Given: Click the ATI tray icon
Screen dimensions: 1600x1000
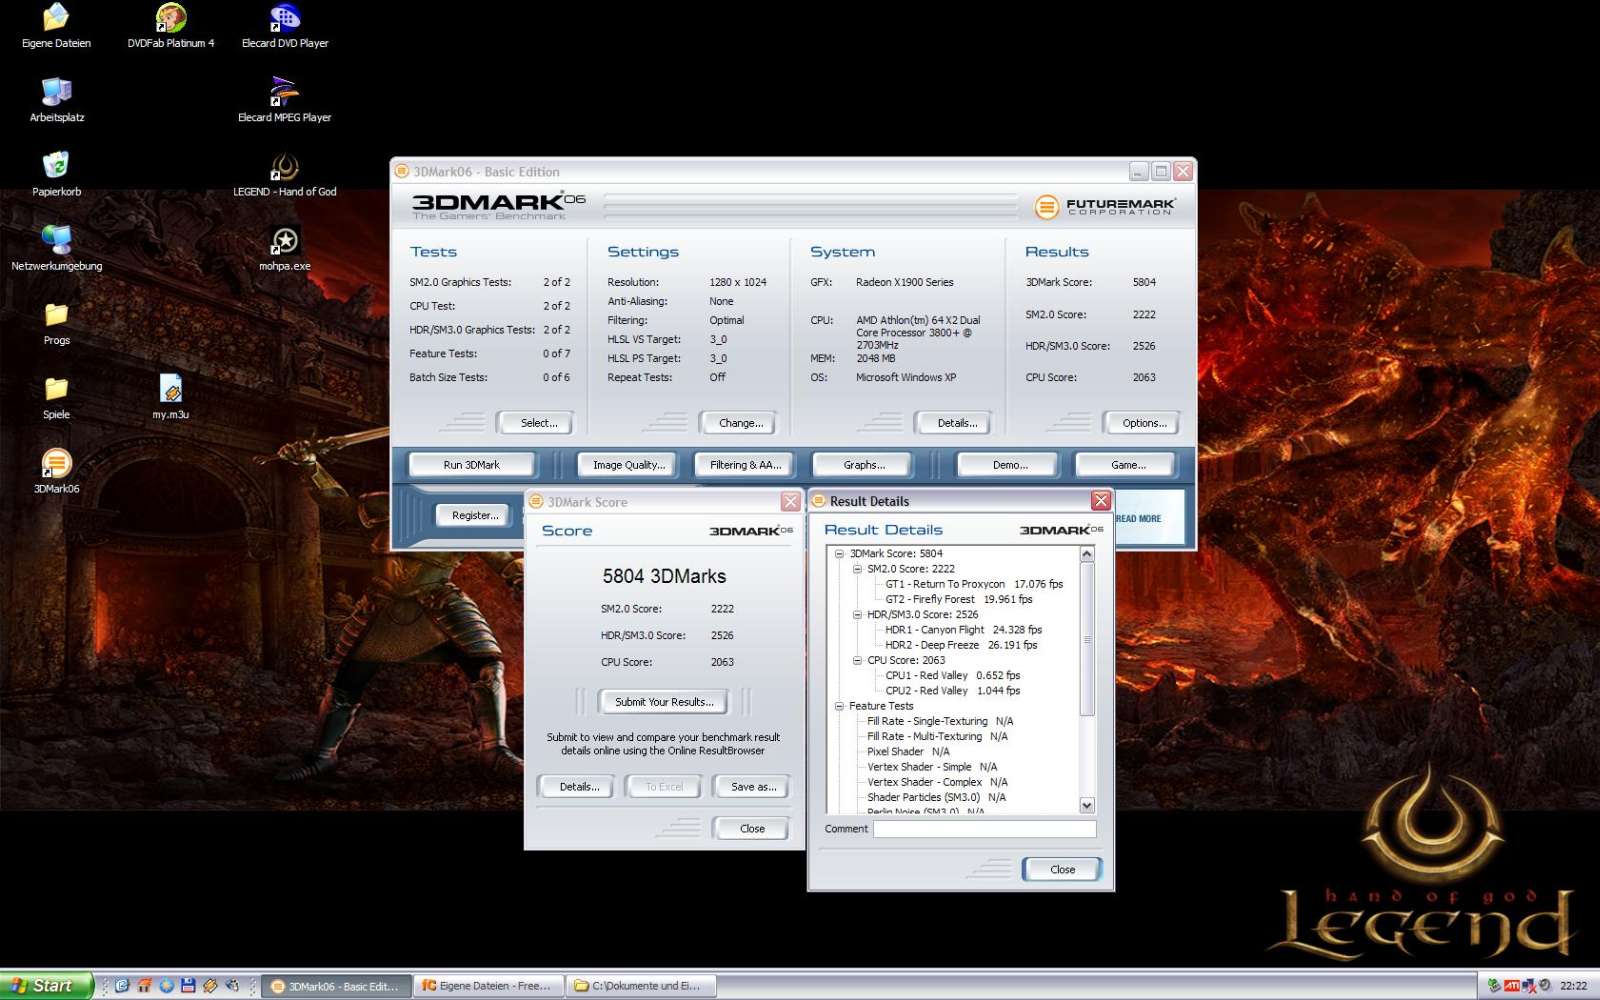Looking at the screenshot, I should (x=1512, y=985).
